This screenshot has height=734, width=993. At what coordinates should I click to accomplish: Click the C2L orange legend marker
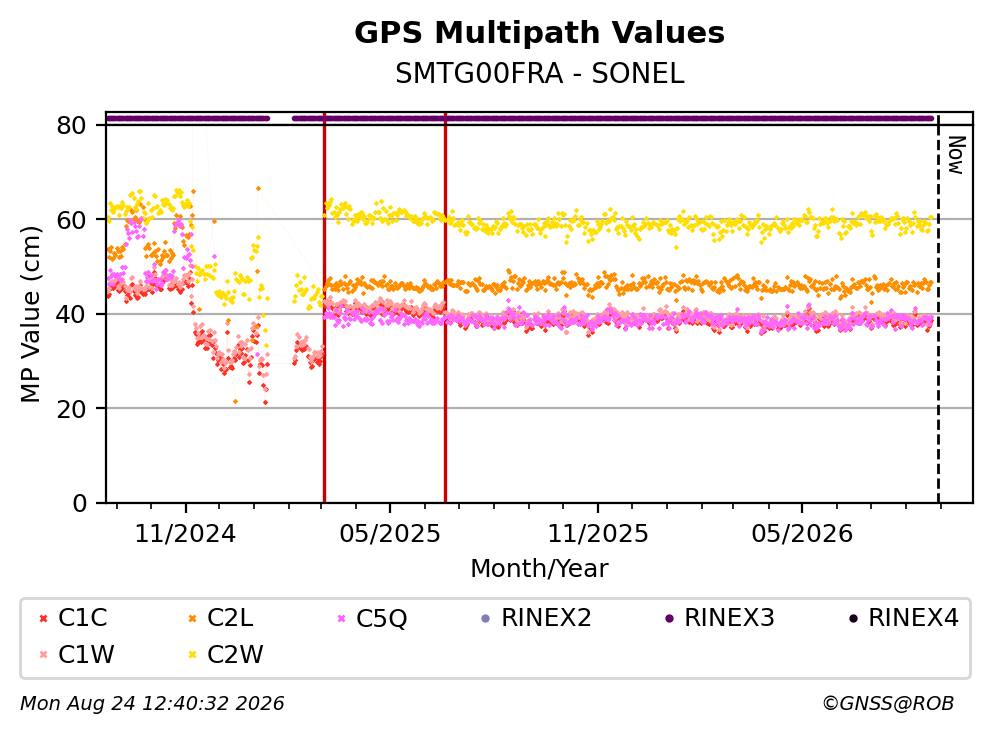coord(193,618)
